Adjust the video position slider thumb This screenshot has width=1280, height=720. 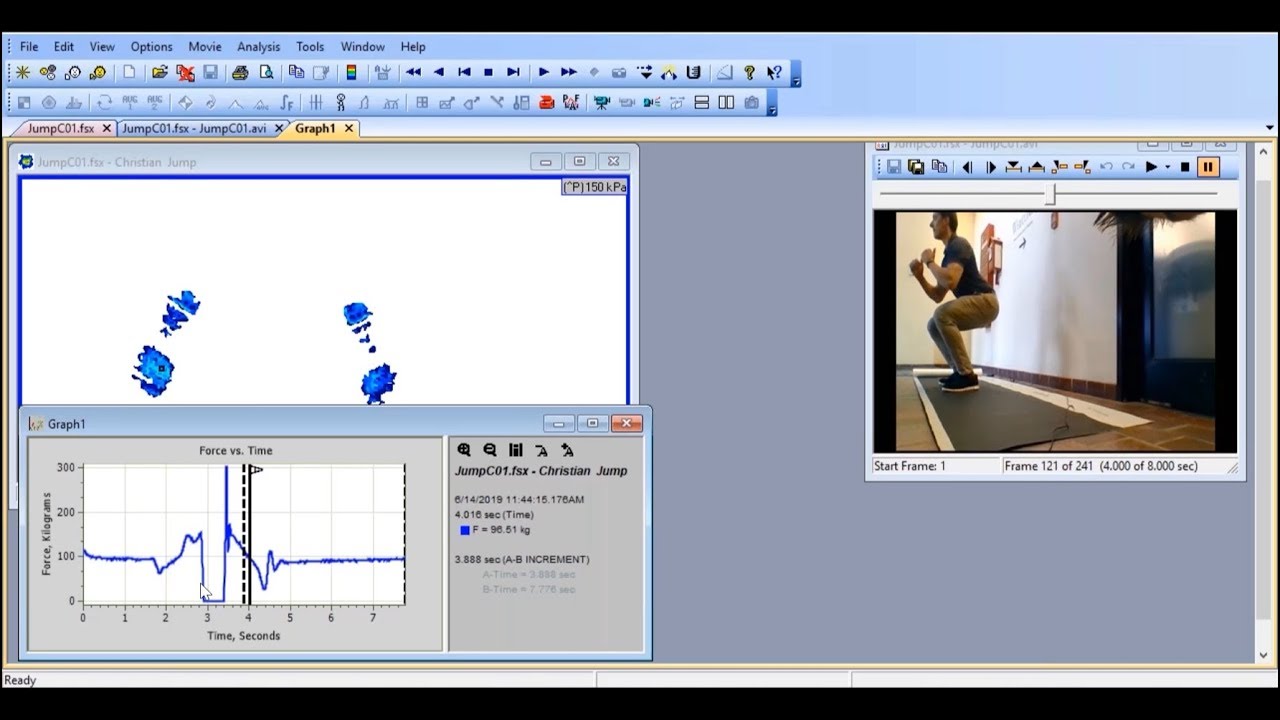pyautogui.click(x=1050, y=195)
